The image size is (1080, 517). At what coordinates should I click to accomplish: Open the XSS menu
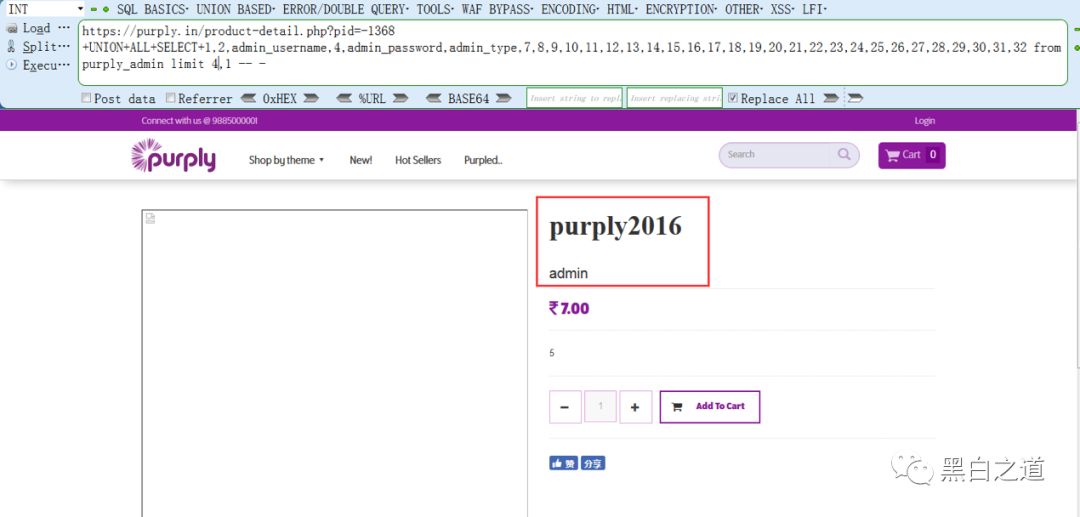pos(780,10)
